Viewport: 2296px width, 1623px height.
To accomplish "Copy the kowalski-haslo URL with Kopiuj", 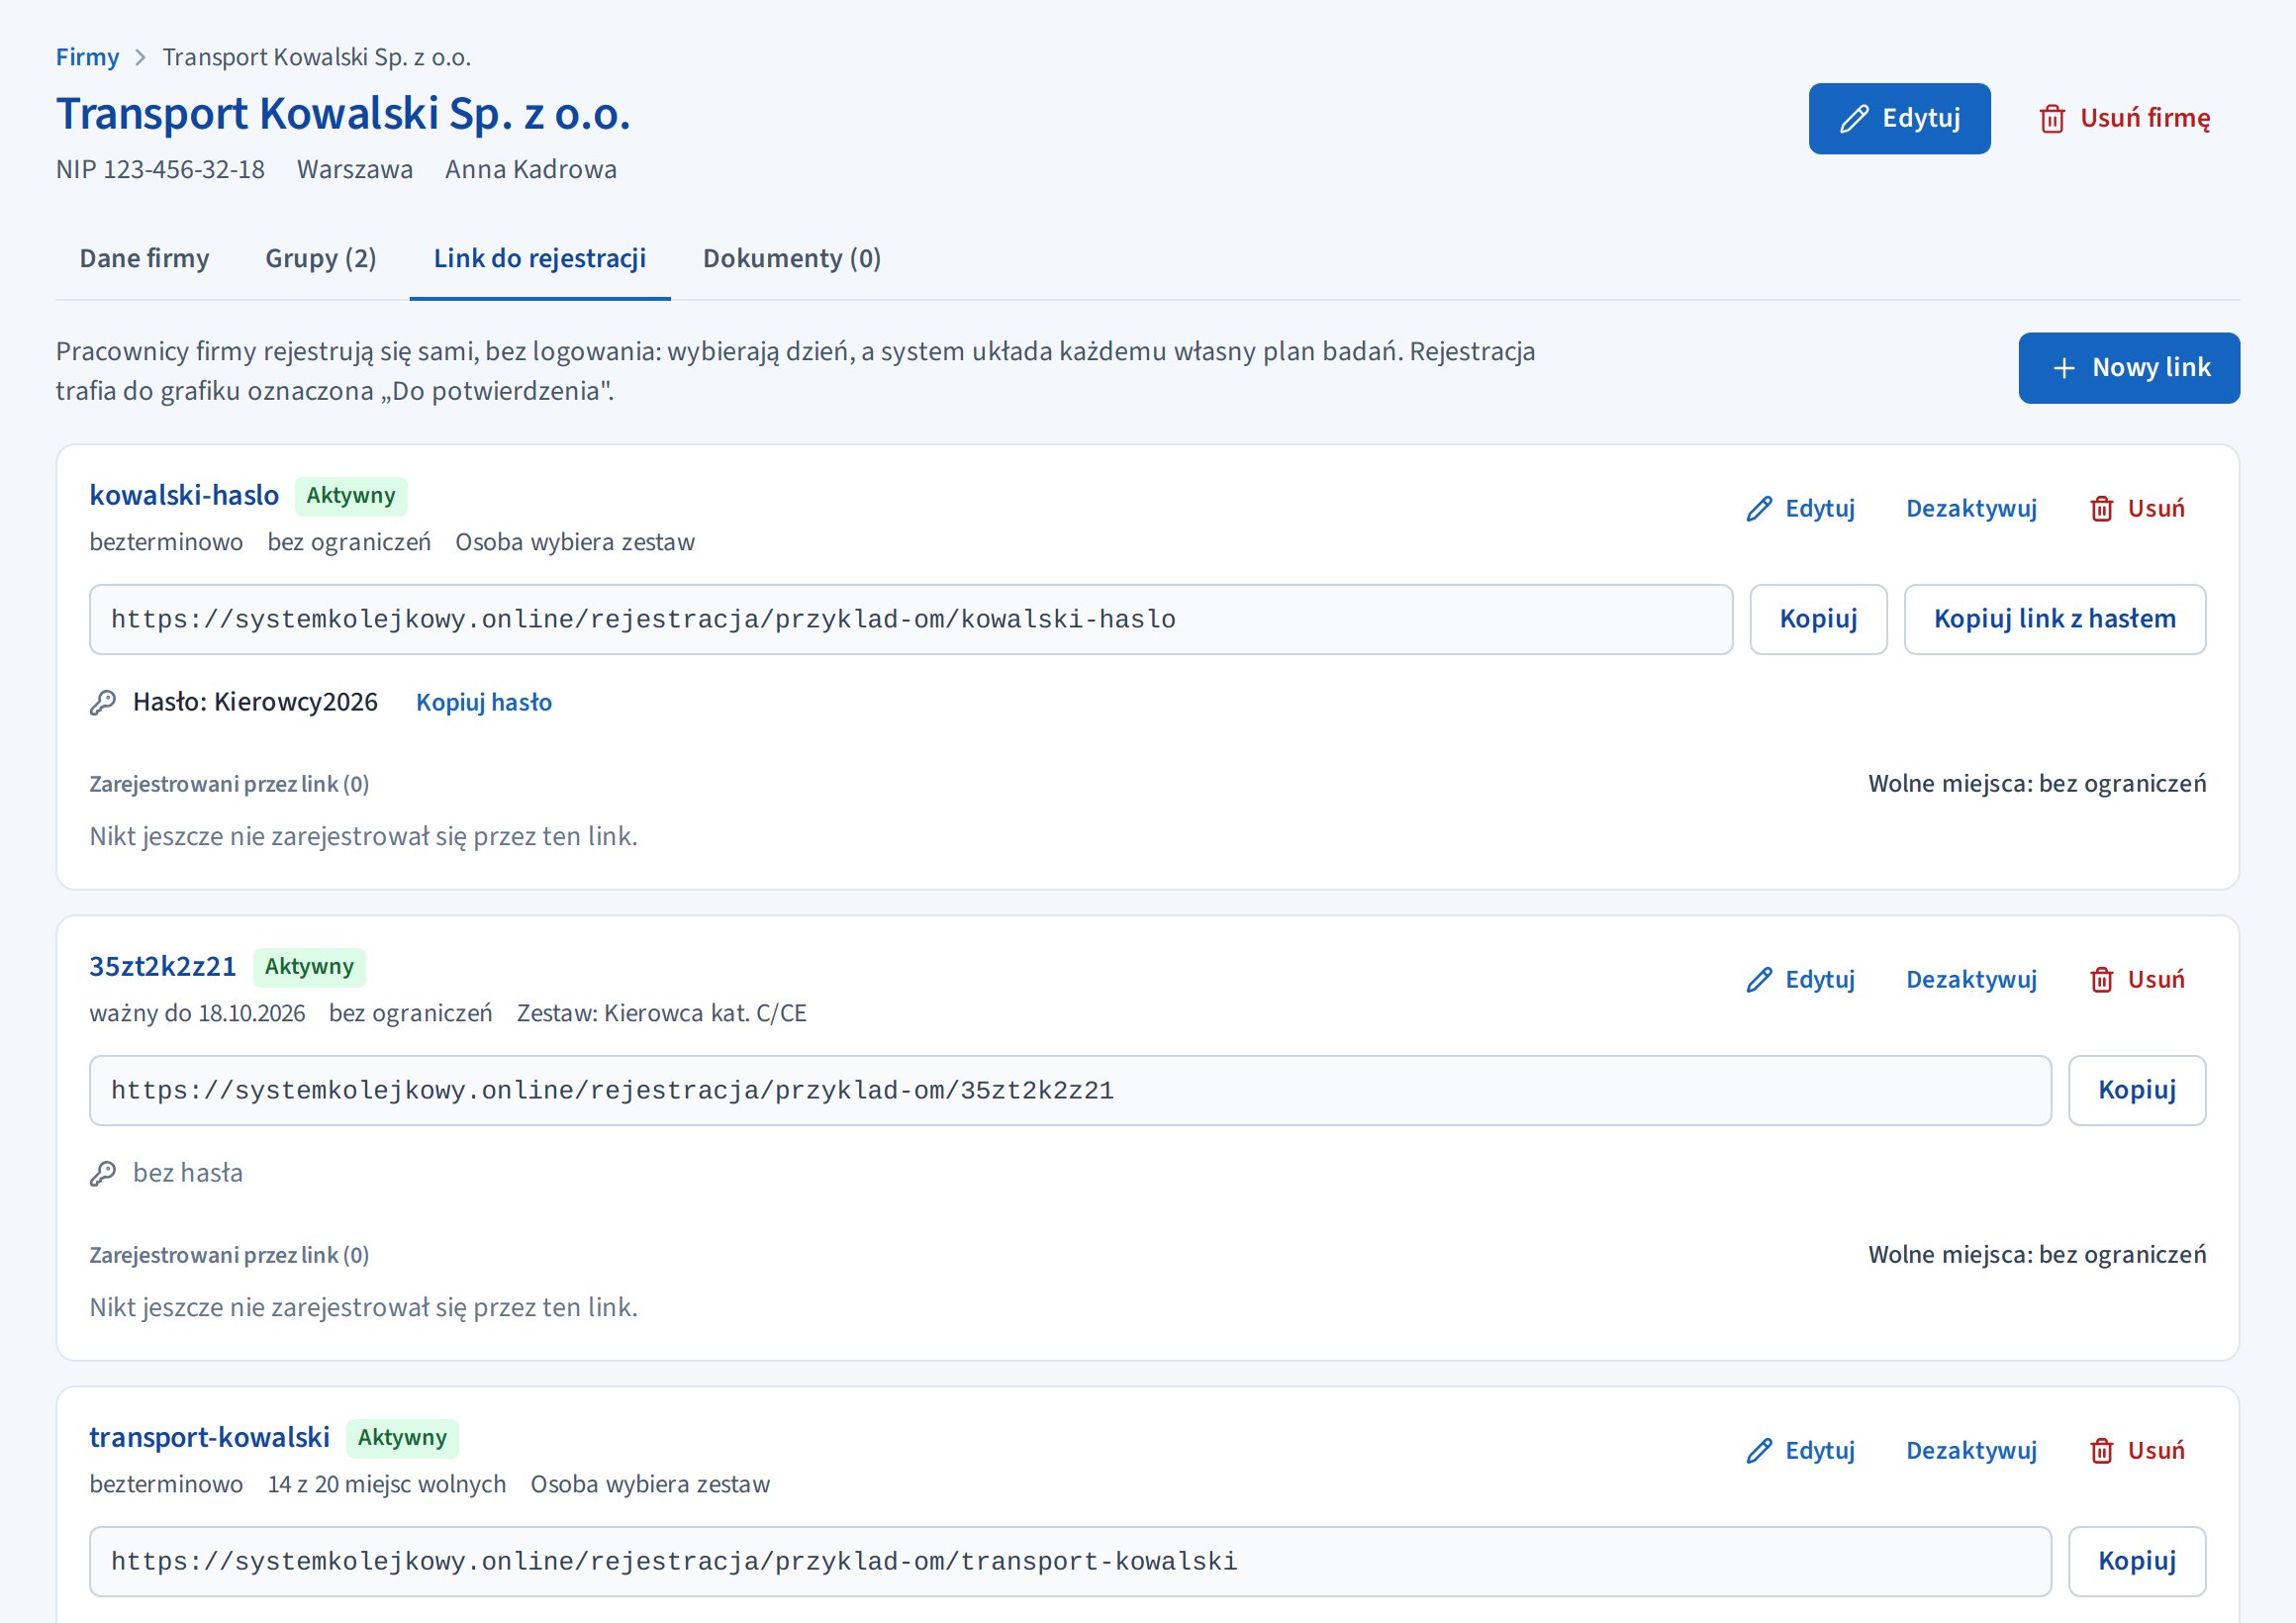I will point(1818,620).
